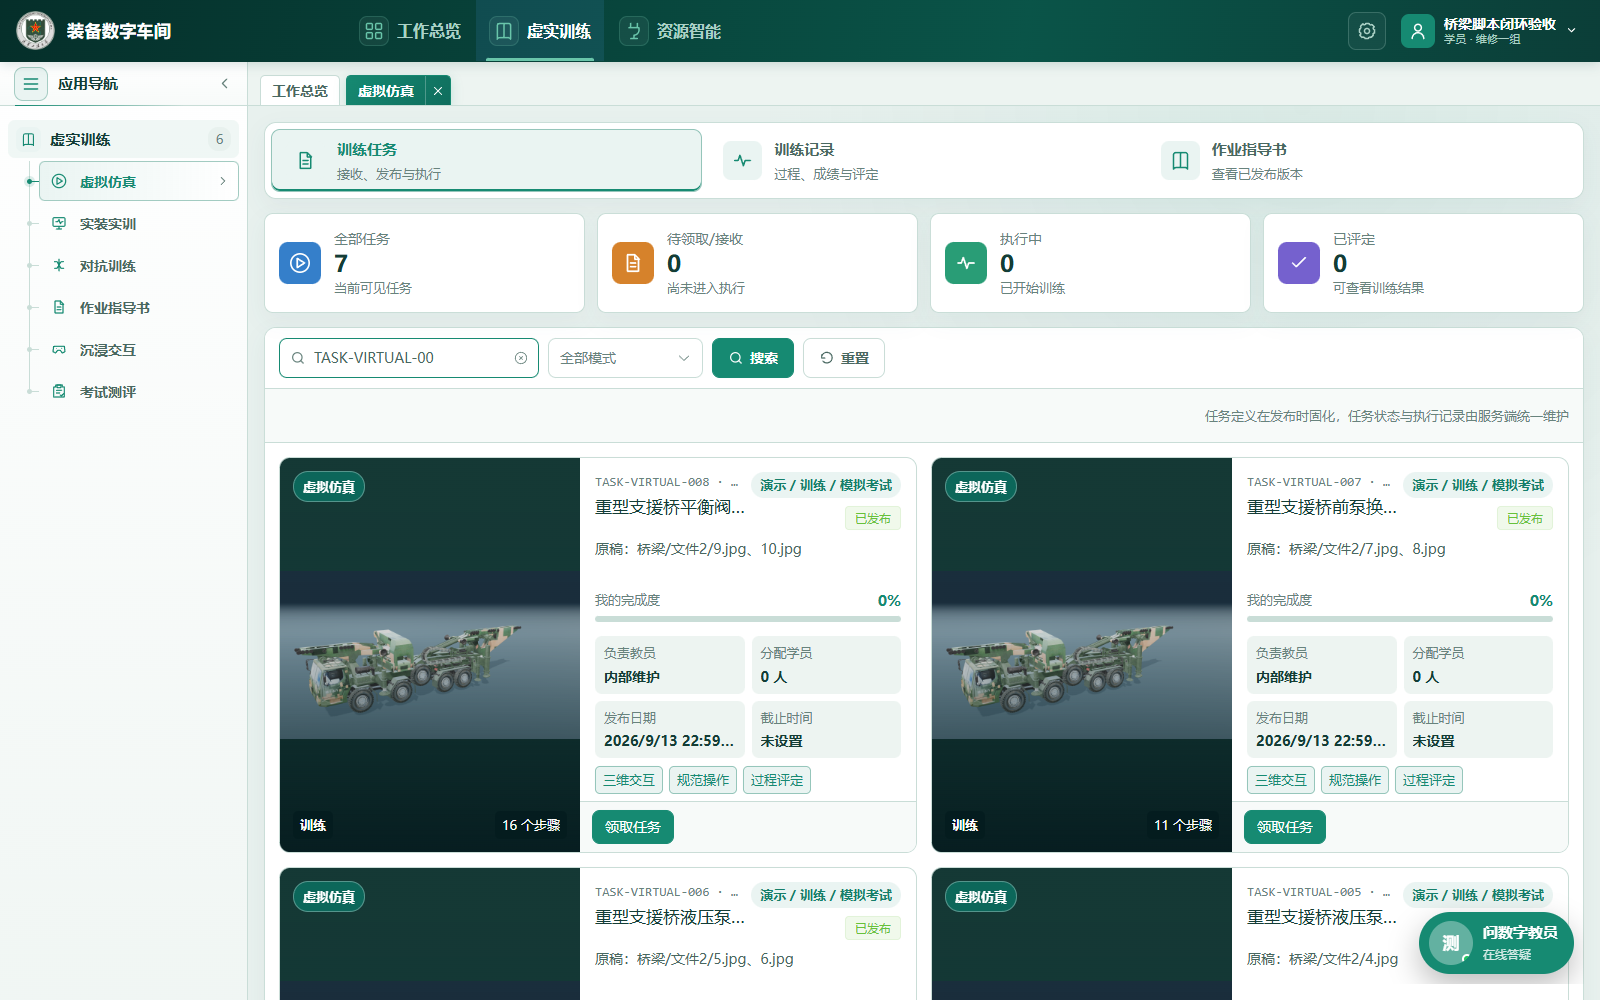Claim task TASK-VIRTUAL-007 with 领取任务
Viewport: 1600px width, 1000px height.
click(1285, 827)
